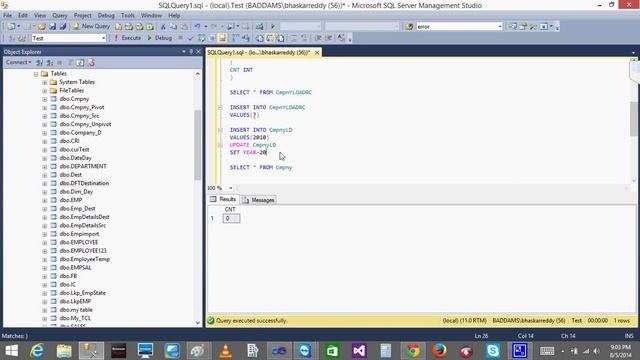Open the File menu

click(x=7, y=15)
